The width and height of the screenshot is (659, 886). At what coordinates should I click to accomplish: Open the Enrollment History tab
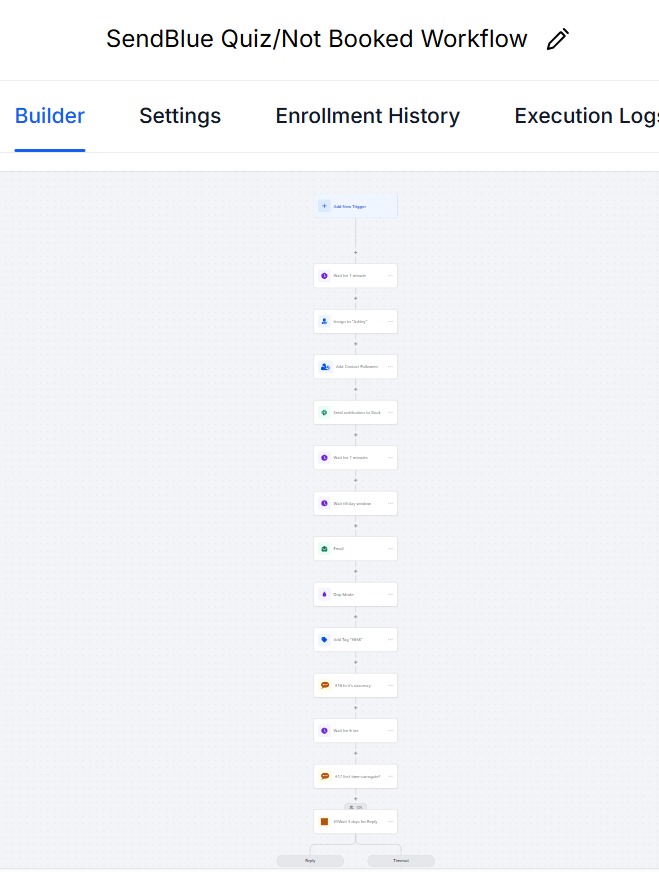[367, 116]
